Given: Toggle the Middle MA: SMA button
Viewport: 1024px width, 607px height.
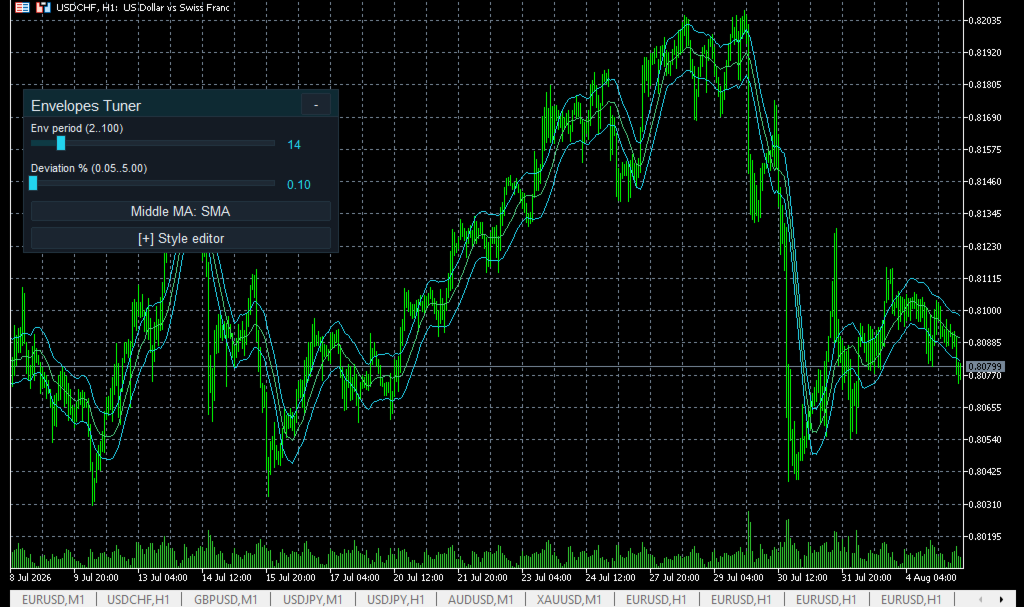Looking at the screenshot, I should click(x=181, y=211).
